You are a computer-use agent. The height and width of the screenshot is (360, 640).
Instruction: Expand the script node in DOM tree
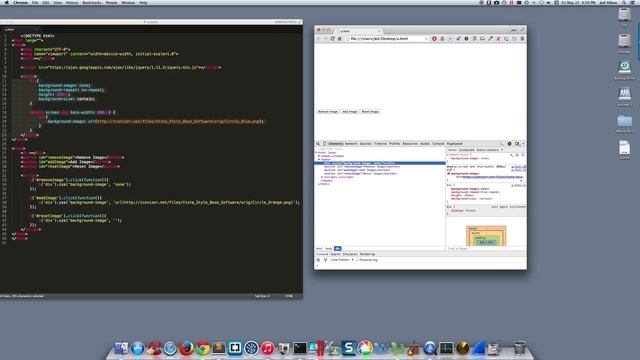322,177
